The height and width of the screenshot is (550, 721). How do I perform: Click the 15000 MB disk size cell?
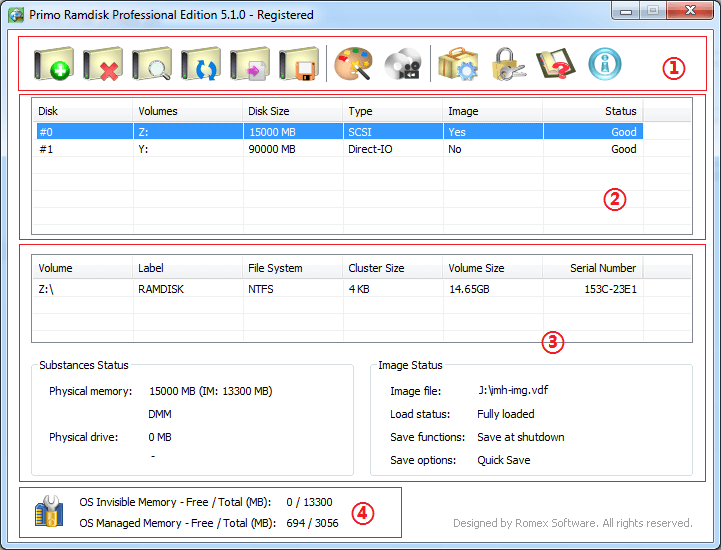(272, 132)
